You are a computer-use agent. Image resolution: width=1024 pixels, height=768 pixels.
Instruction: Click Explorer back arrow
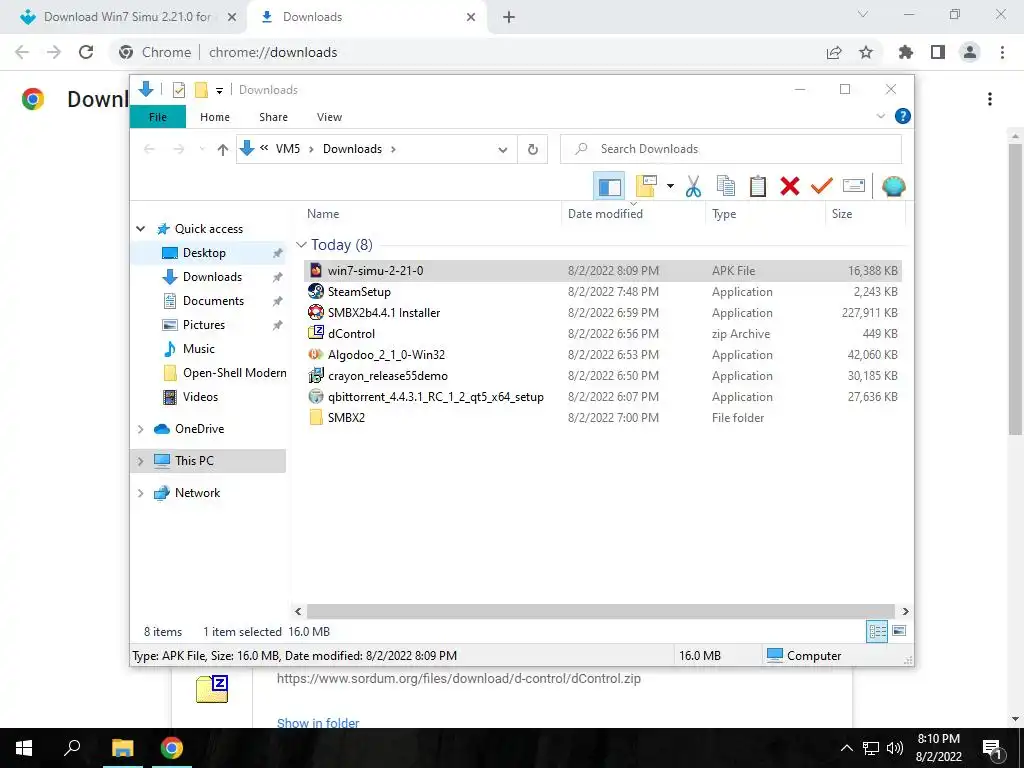(x=150, y=150)
